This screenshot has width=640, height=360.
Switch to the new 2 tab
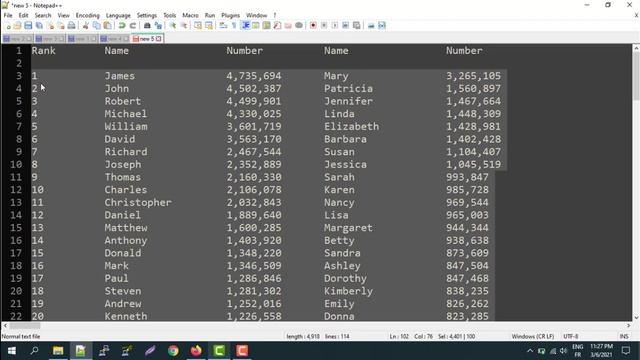(x=17, y=39)
